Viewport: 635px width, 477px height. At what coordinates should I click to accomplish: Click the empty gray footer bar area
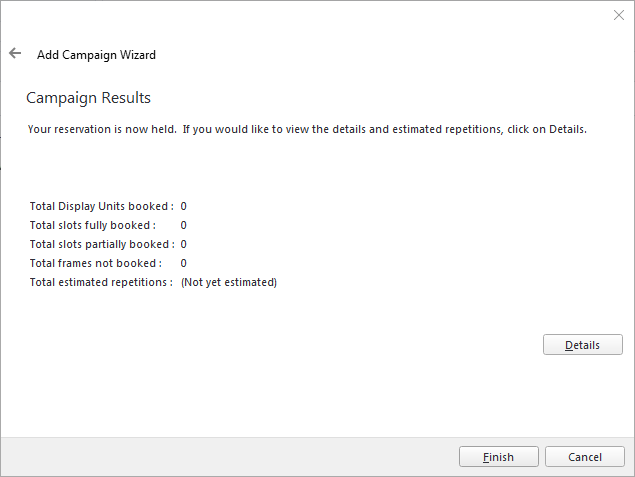point(229,457)
